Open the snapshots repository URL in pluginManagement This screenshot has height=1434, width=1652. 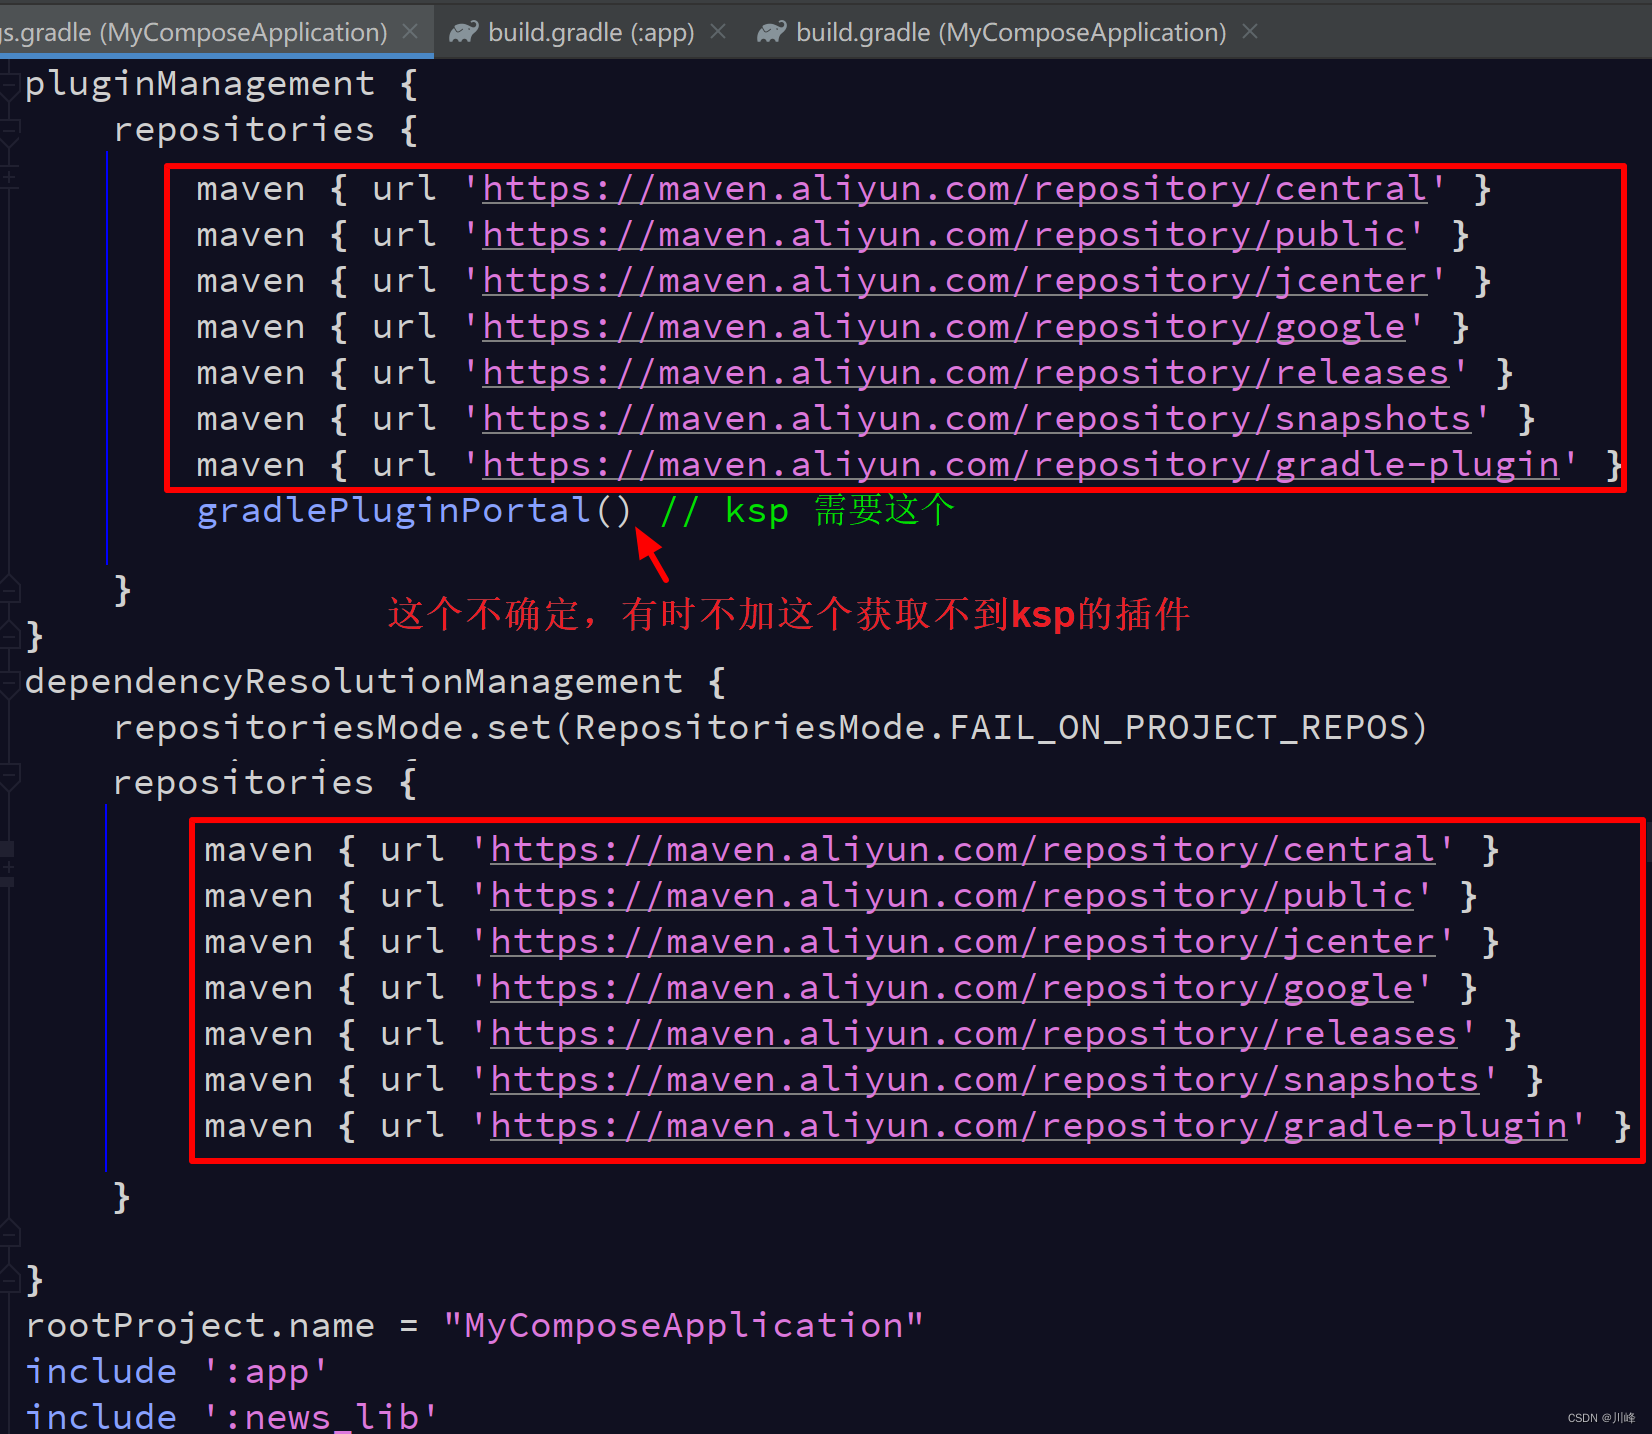tap(976, 419)
